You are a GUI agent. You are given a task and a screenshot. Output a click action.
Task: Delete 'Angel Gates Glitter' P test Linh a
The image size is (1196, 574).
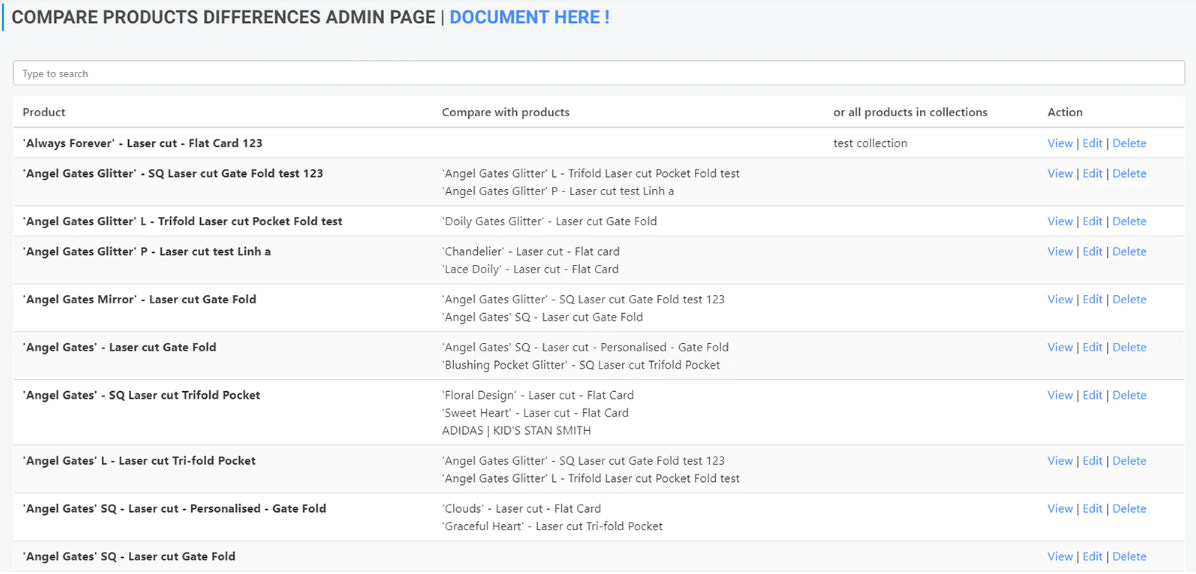click(x=1129, y=251)
